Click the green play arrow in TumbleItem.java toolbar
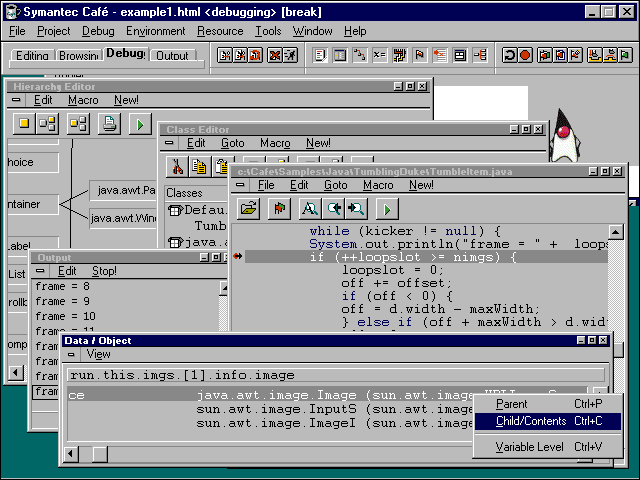The image size is (640, 480). (x=387, y=209)
